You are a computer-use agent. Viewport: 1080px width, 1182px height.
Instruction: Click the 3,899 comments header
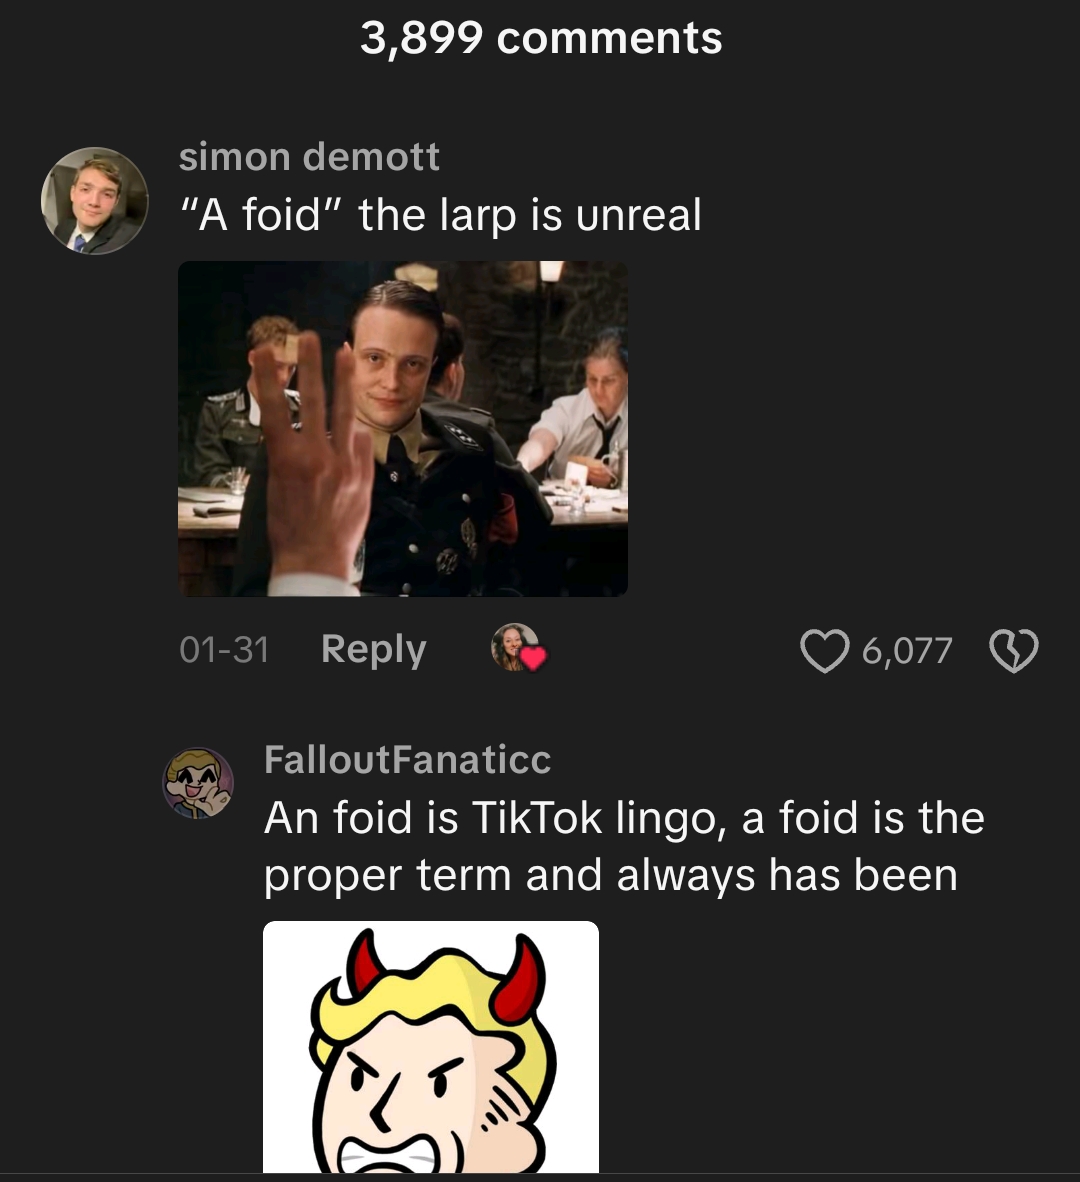tap(540, 38)
